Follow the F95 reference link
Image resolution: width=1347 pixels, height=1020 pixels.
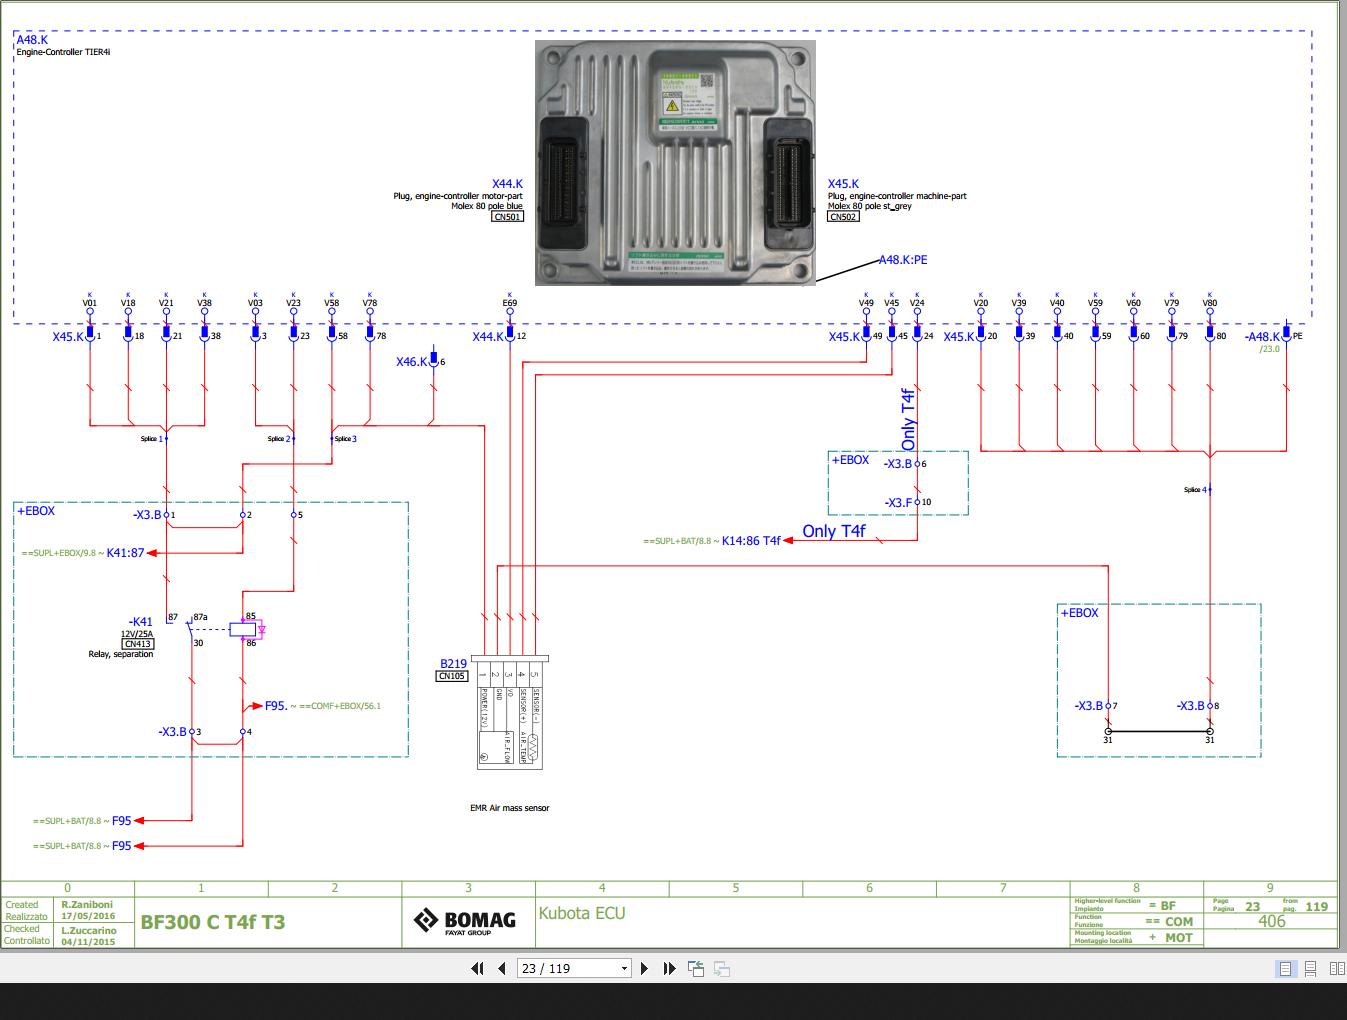click(120, 820)
